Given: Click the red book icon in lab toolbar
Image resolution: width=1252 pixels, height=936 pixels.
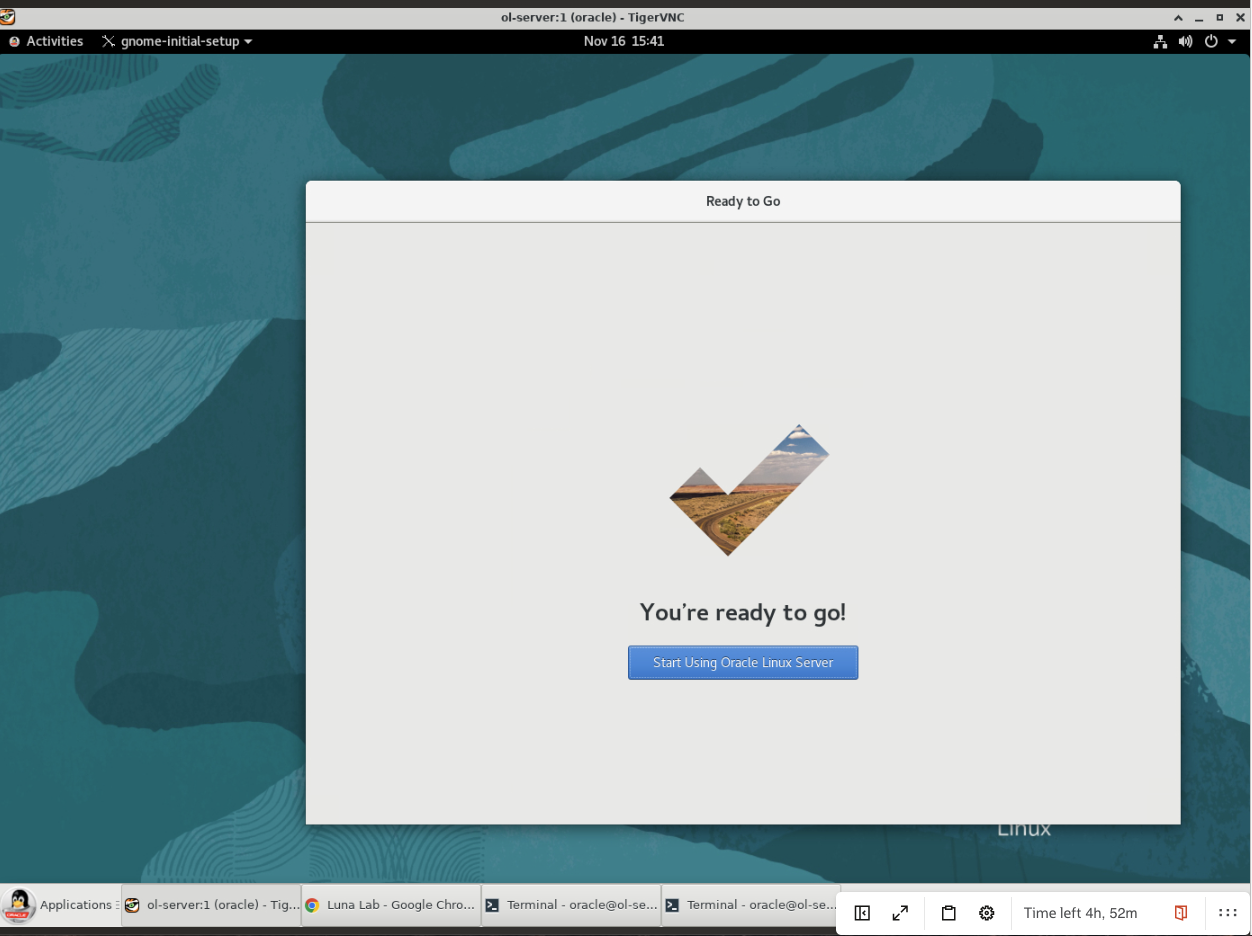Looking at the screenshot, I should 1181,913.
